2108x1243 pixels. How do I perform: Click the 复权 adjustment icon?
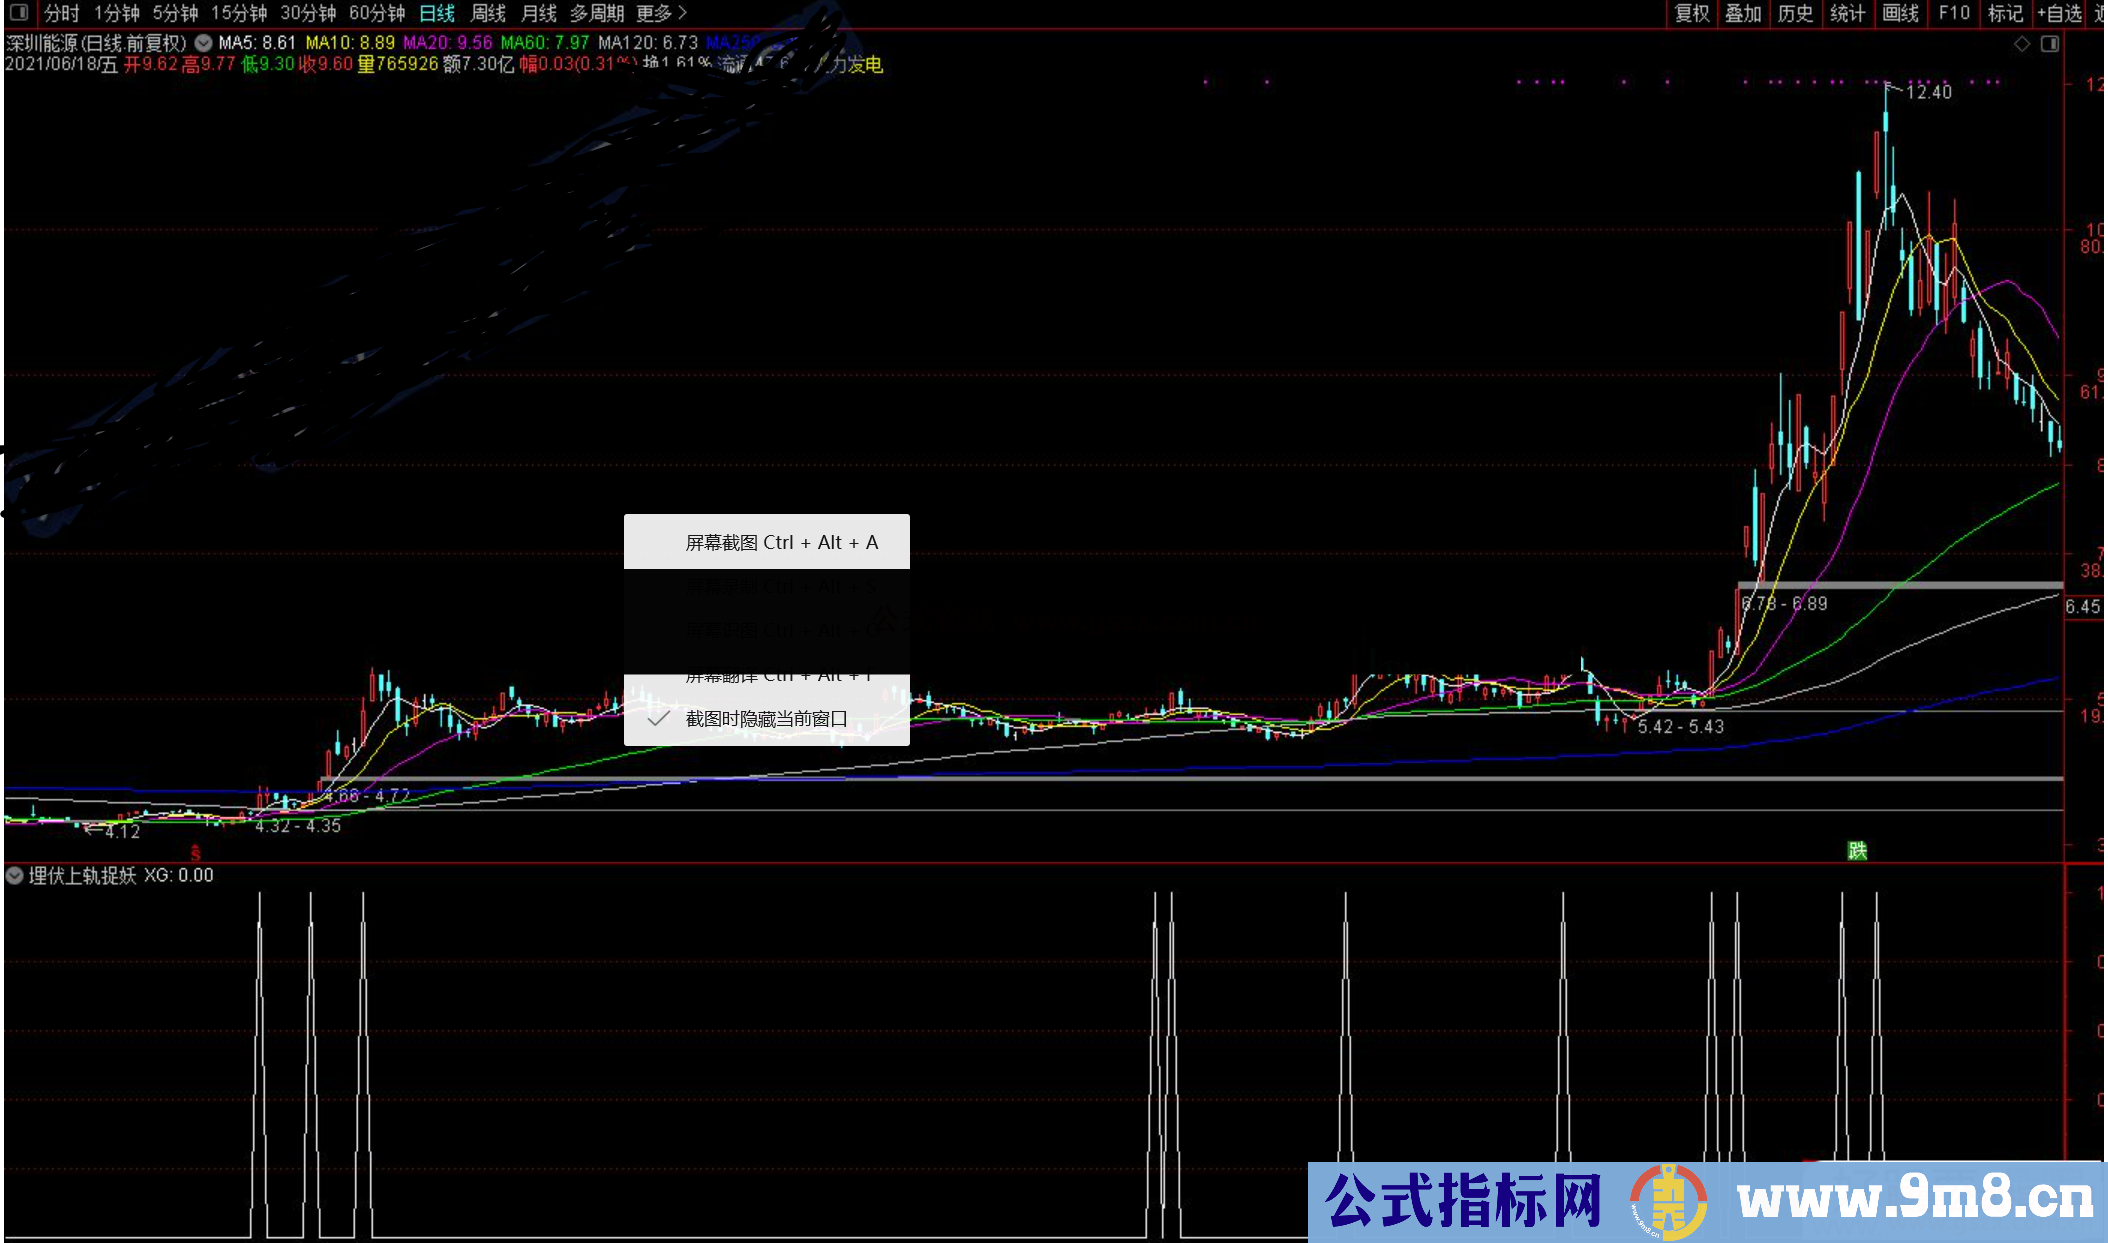pyautogui.click(x=1691, y=13)
